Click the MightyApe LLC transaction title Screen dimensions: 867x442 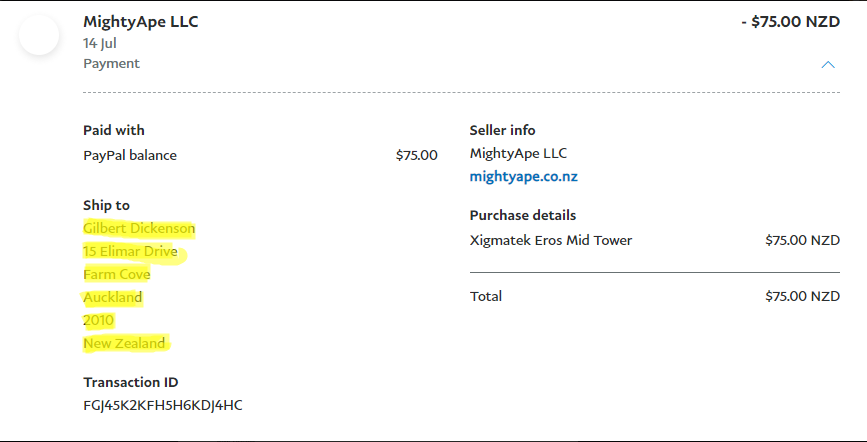[x=141, y=22]
